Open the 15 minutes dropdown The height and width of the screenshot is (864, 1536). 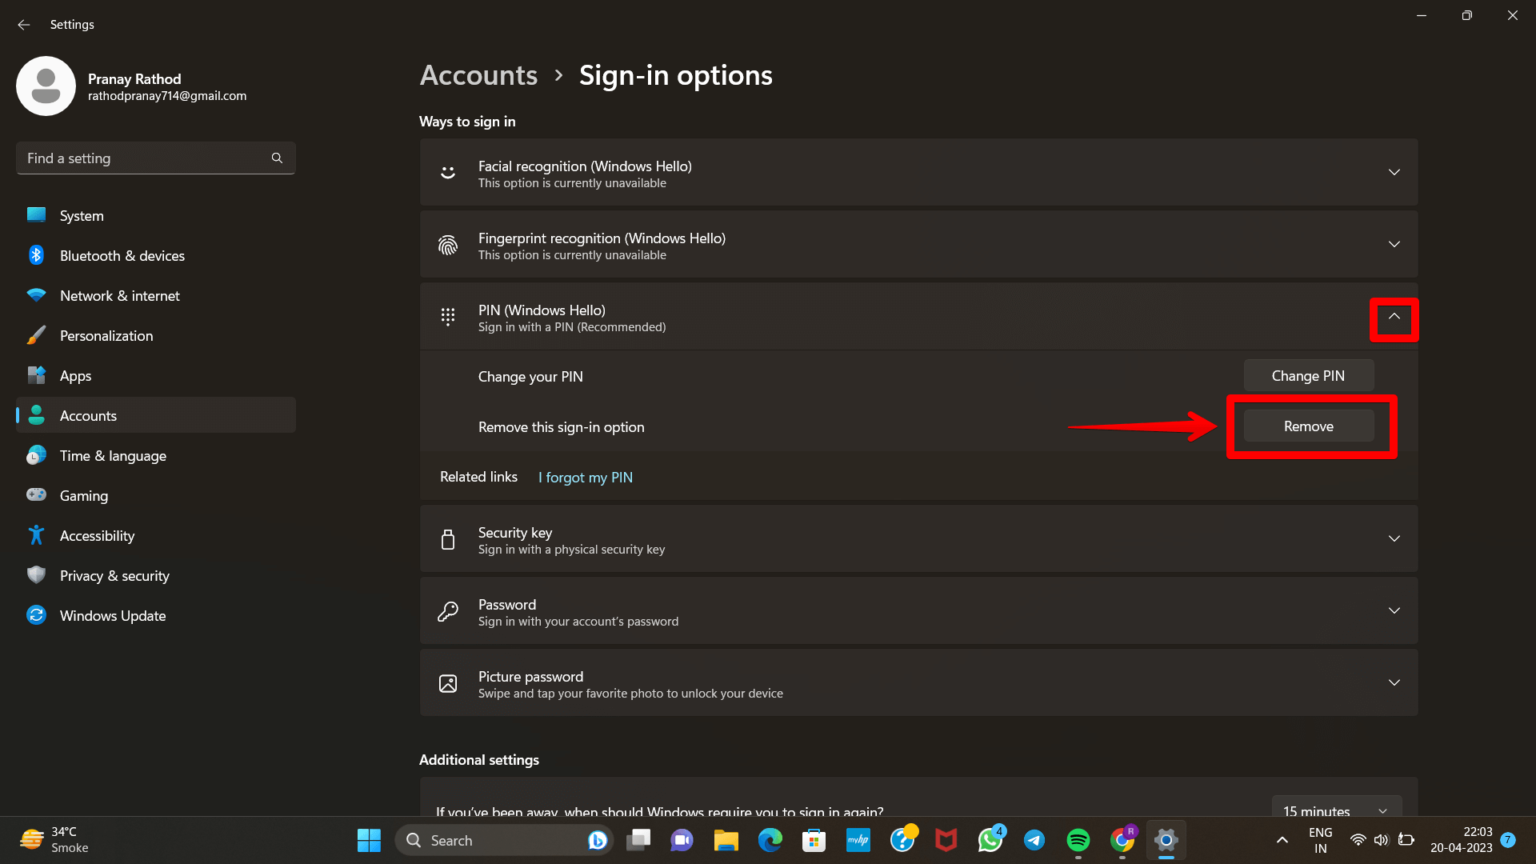(x=1337, y=810)
